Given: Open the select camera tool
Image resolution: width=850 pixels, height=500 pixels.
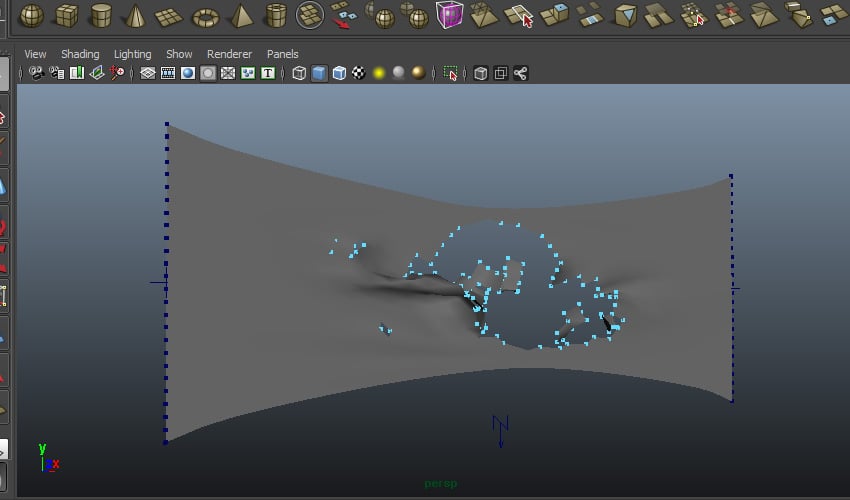Looking at the screenshot, I should point(36,73).
